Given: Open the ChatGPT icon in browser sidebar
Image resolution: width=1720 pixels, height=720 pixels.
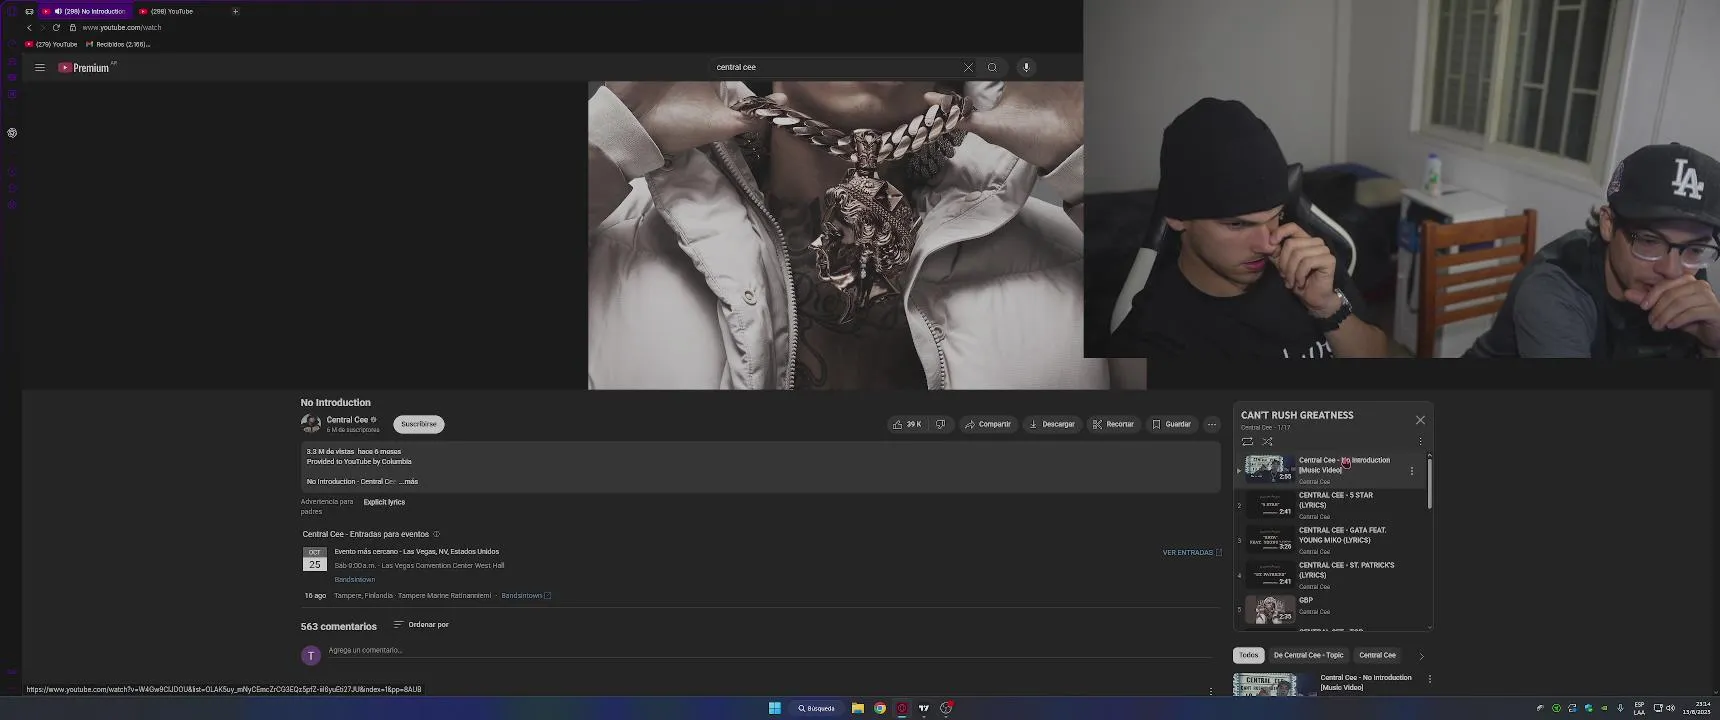Looking at the screenshot, I should click(x=12, y=133).
